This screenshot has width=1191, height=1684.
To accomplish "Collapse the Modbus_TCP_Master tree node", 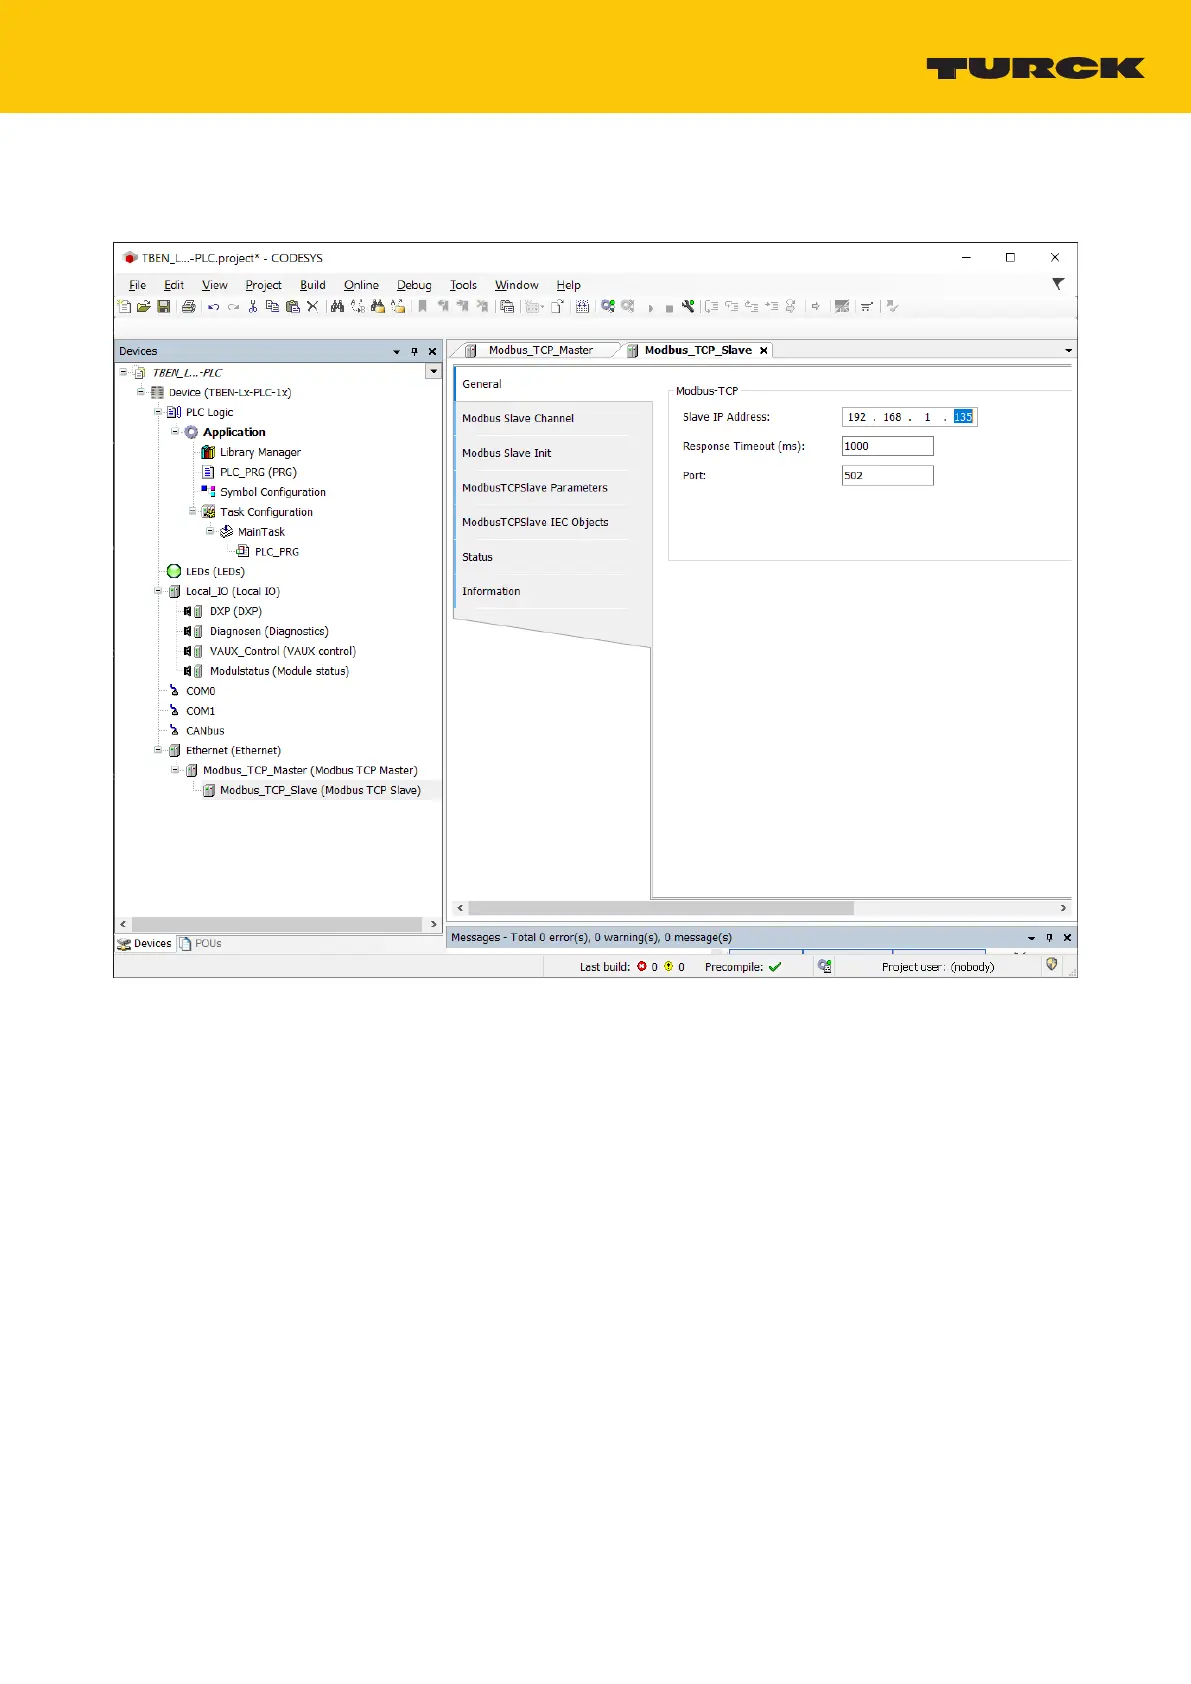I will click(175, 770).
